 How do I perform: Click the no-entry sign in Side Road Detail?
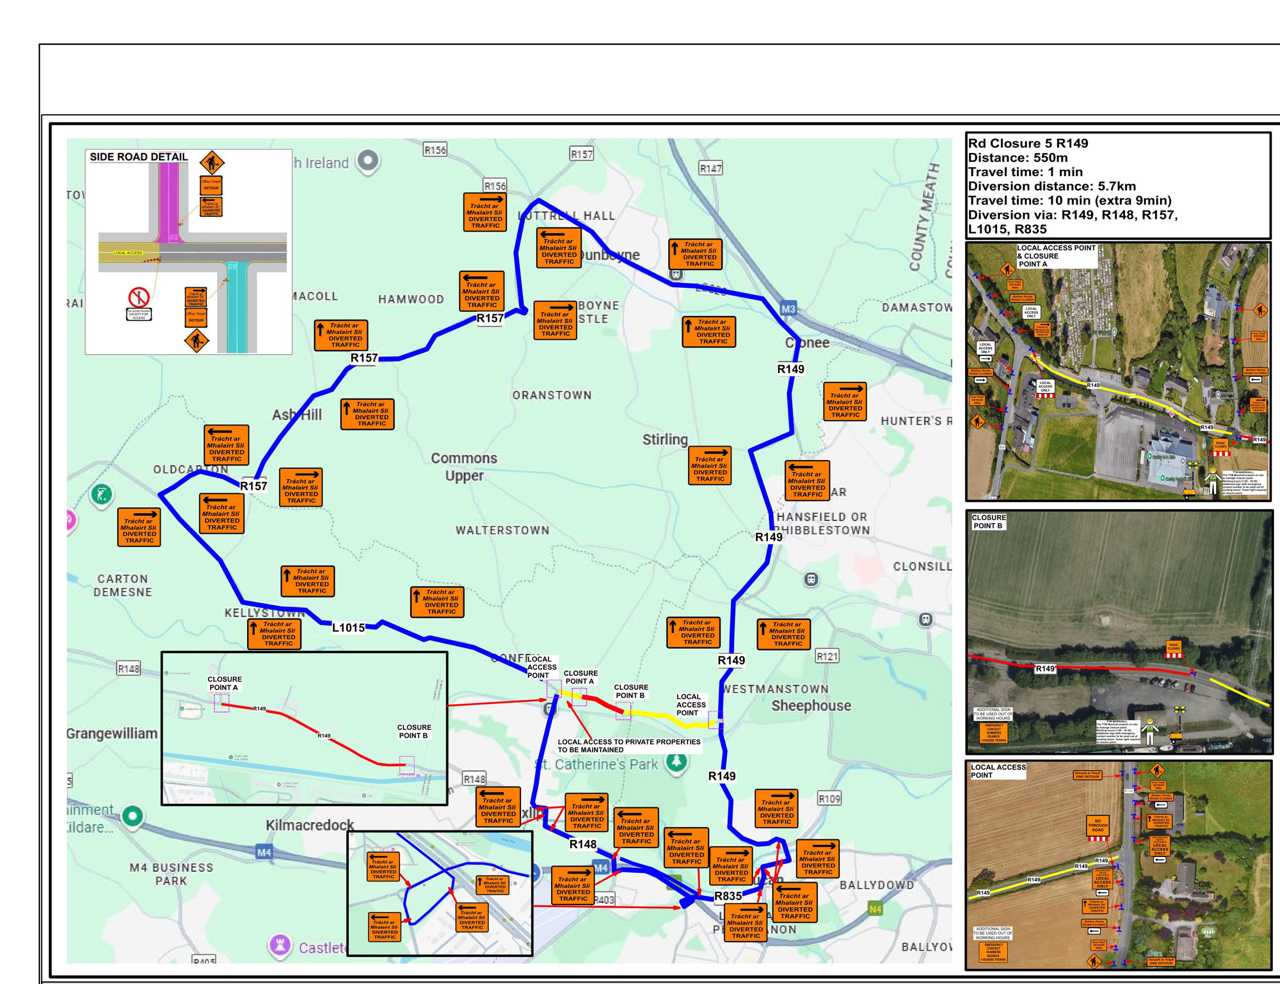[138, 297]
